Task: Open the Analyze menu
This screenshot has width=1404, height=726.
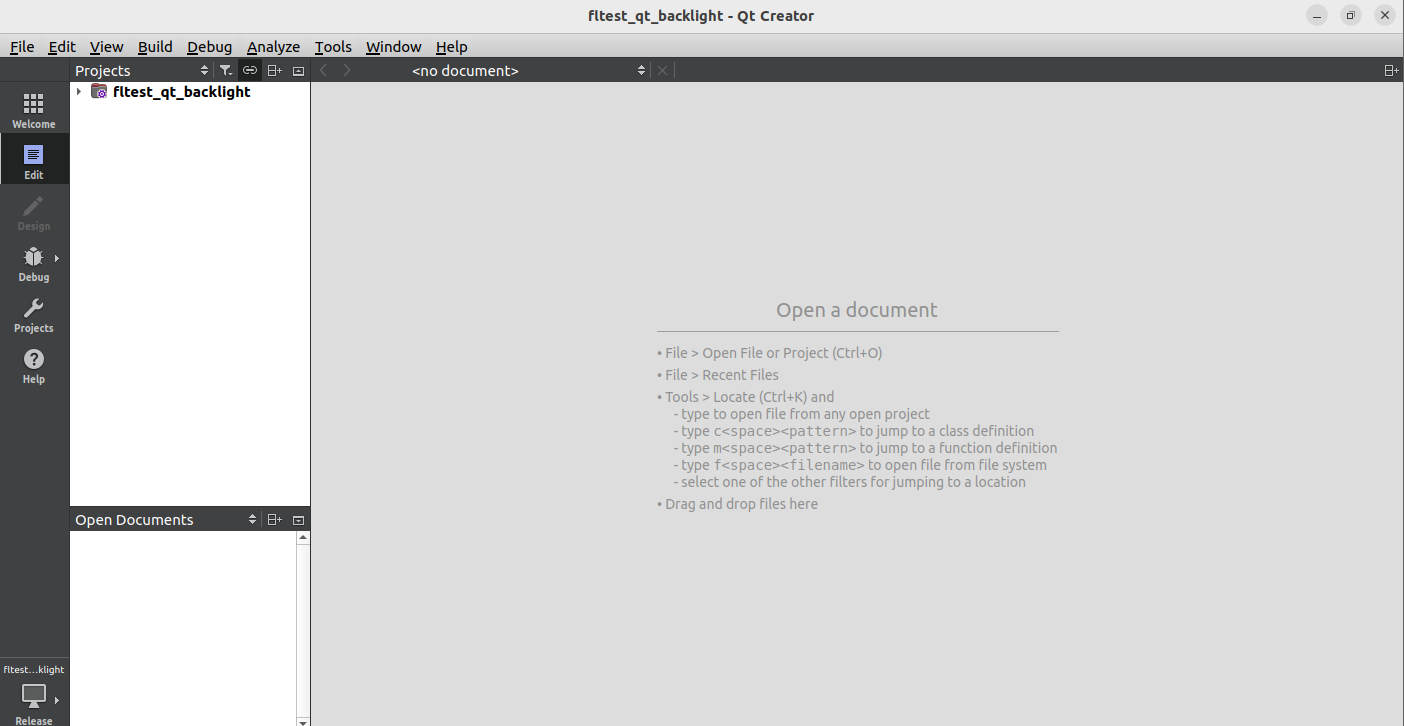Action: 273,47
